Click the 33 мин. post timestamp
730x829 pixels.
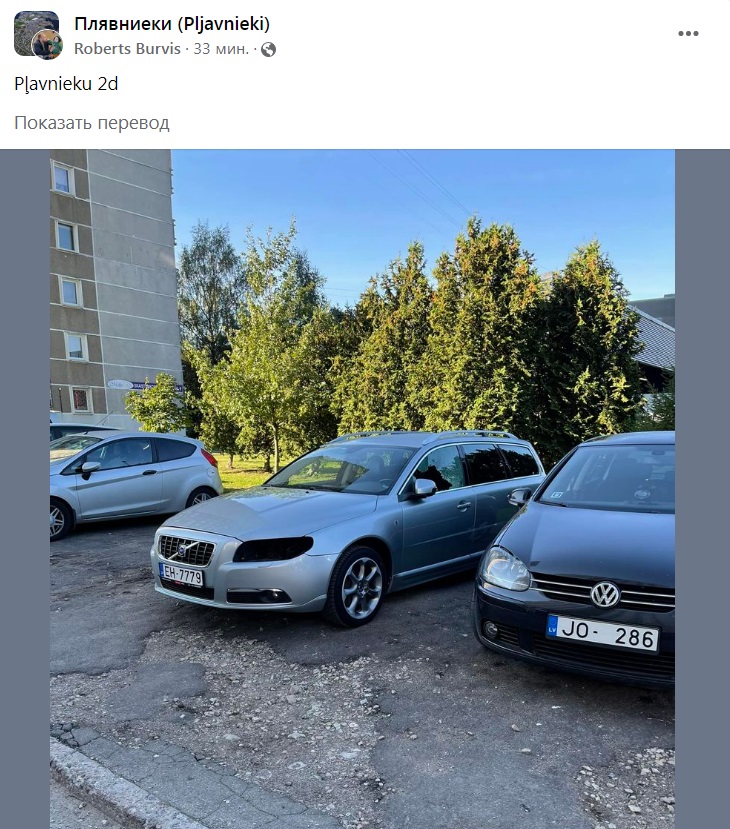tap(220, 49)
